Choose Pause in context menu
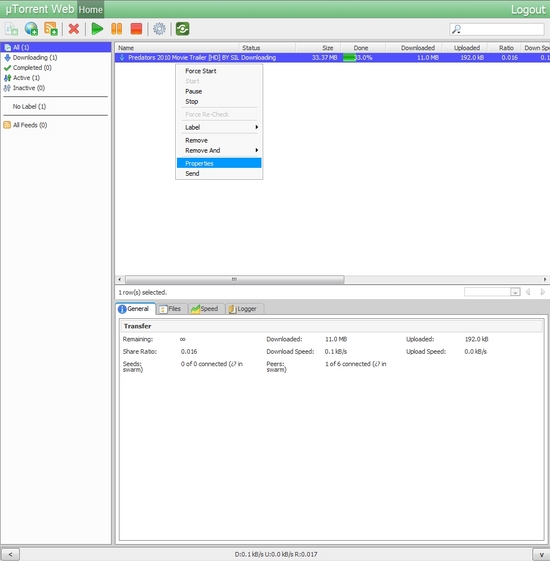Image resolution: width=550 pixels, height=561 pixels. (x=219, y=92)
